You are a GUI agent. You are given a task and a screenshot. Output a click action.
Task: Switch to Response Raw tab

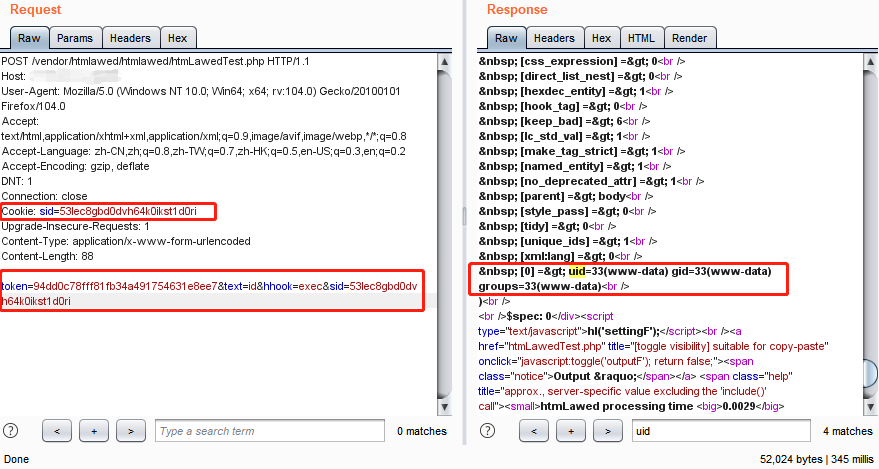pos(506,38)
